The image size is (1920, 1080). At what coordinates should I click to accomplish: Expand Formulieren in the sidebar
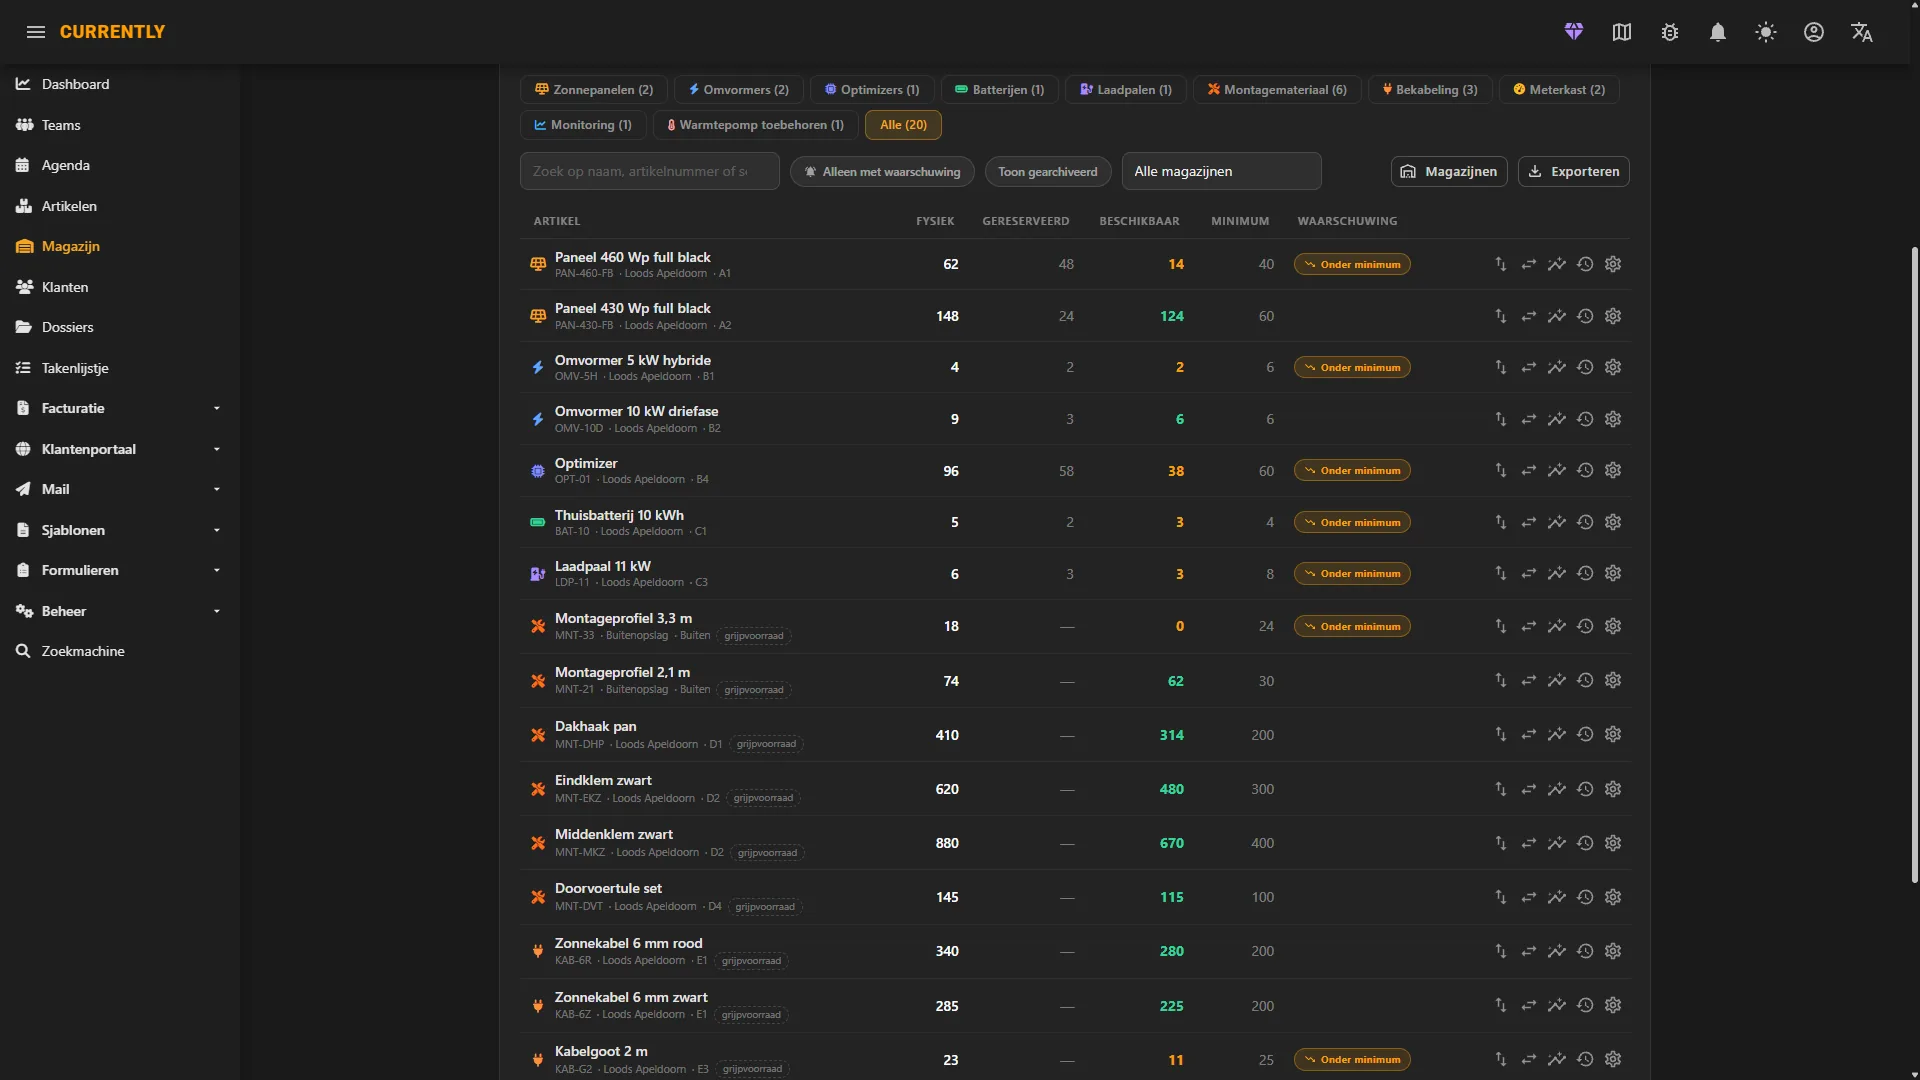(118, 570)
